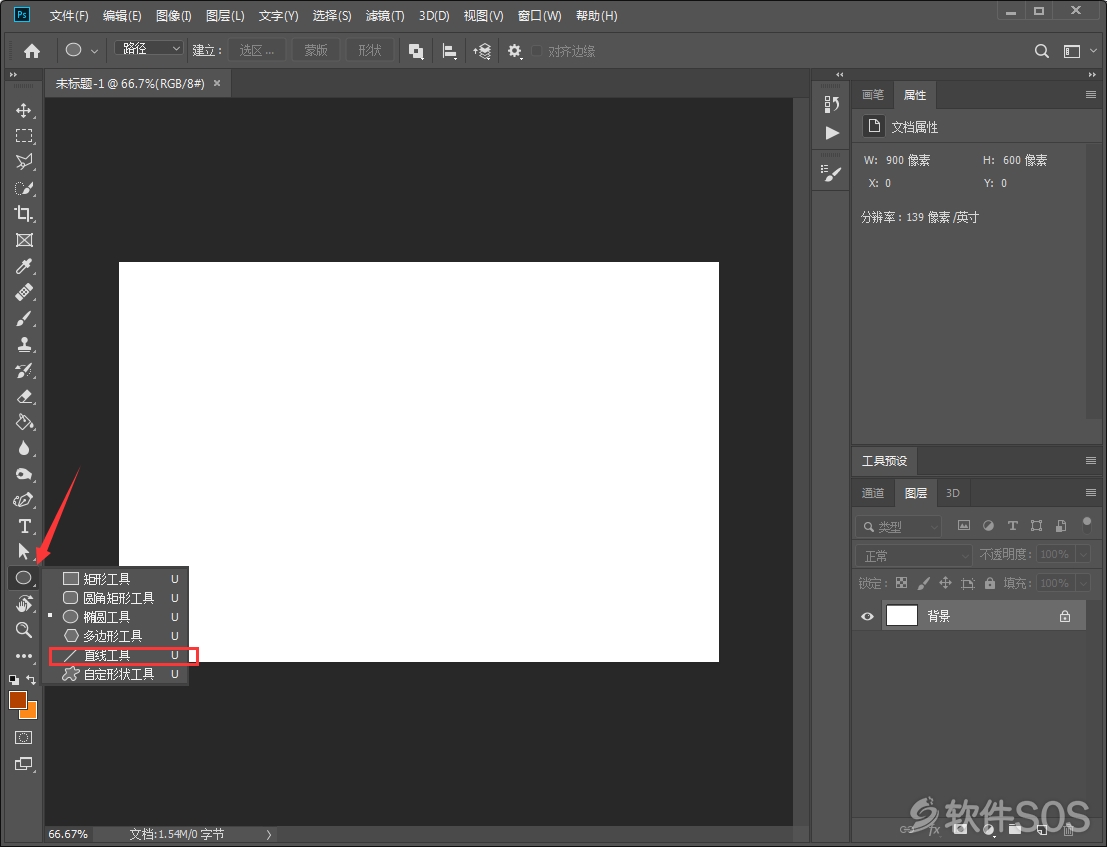Click the Home icon in options bar
Image resolution: width=1107 pixels, height=847 pixels.
[32, 51]
